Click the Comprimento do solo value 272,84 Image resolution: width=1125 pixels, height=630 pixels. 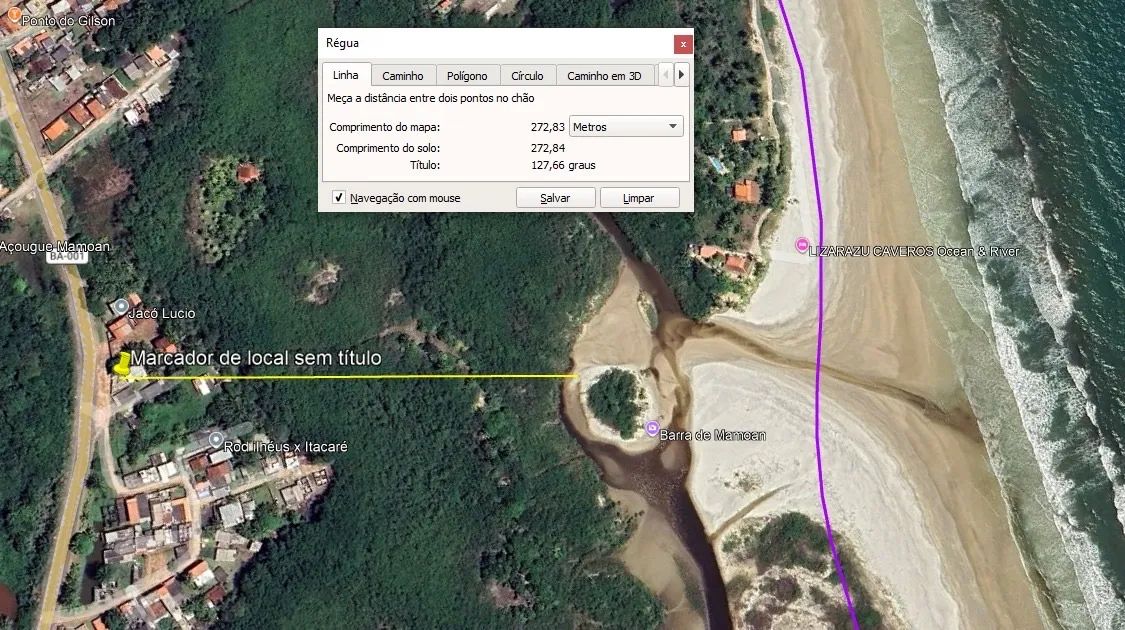547,148
